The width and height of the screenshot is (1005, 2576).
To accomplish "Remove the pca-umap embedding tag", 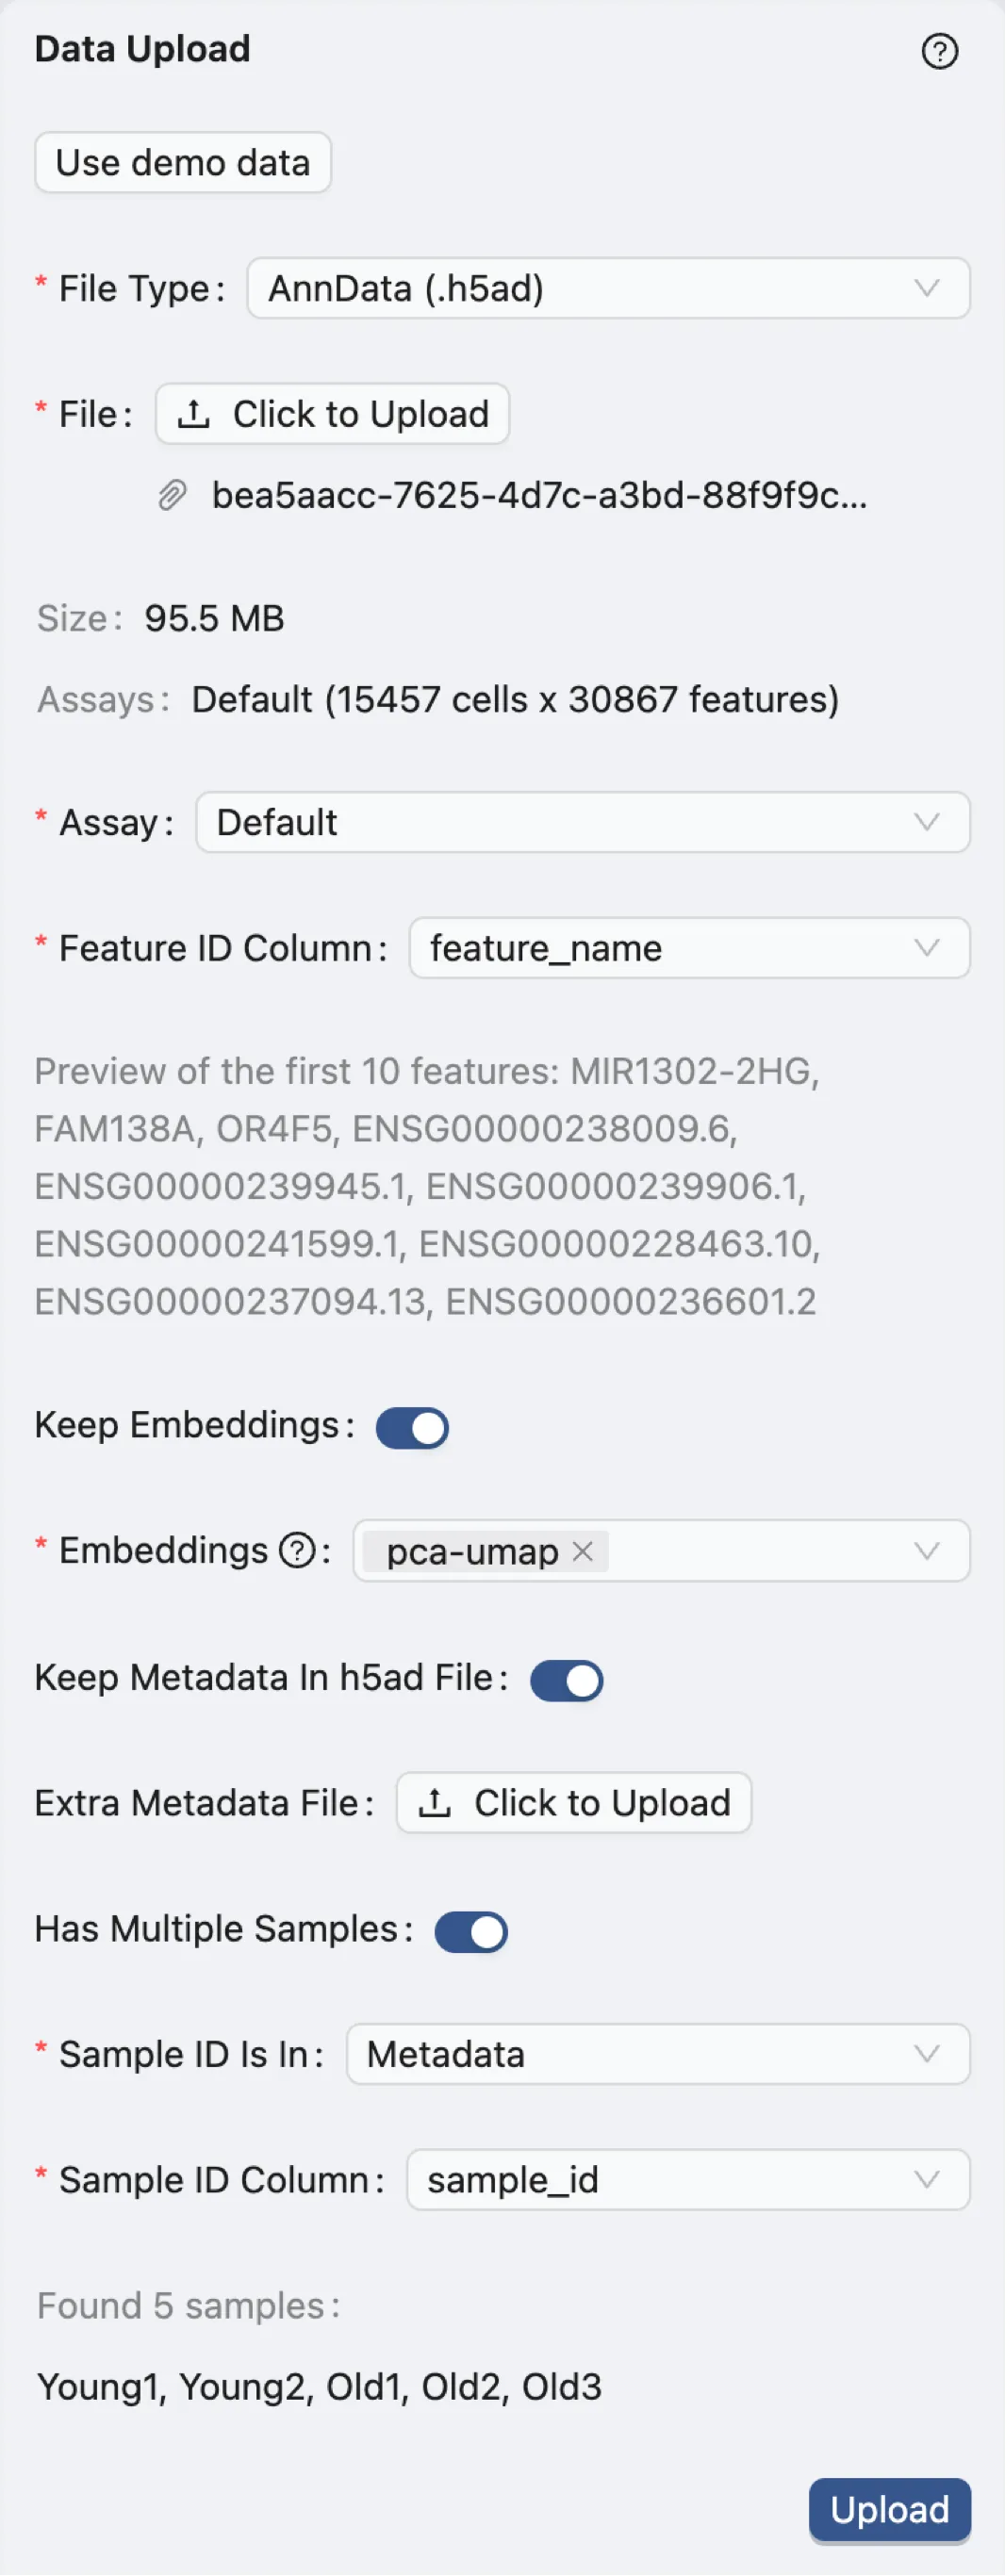I will (583, 1551).
